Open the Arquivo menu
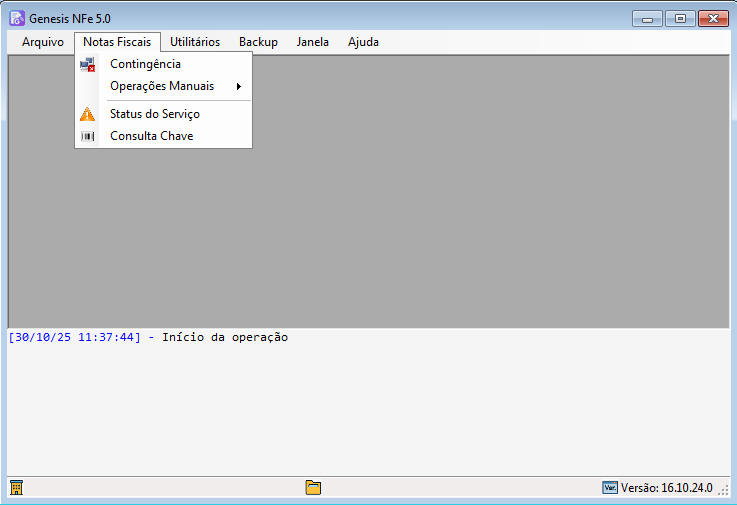737x505 pixels. click(x=42, y=42)
